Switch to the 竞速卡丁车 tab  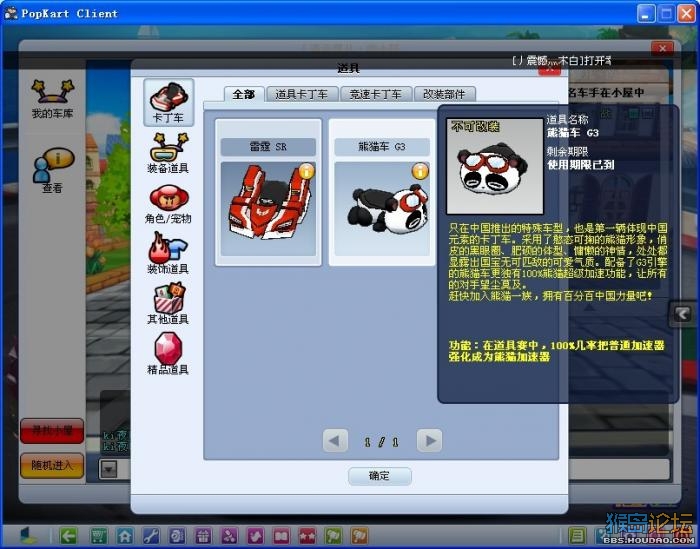[375, 94]
